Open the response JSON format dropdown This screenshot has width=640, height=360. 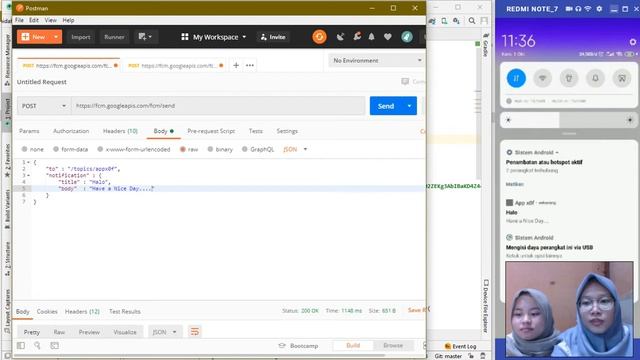[164, 332]
